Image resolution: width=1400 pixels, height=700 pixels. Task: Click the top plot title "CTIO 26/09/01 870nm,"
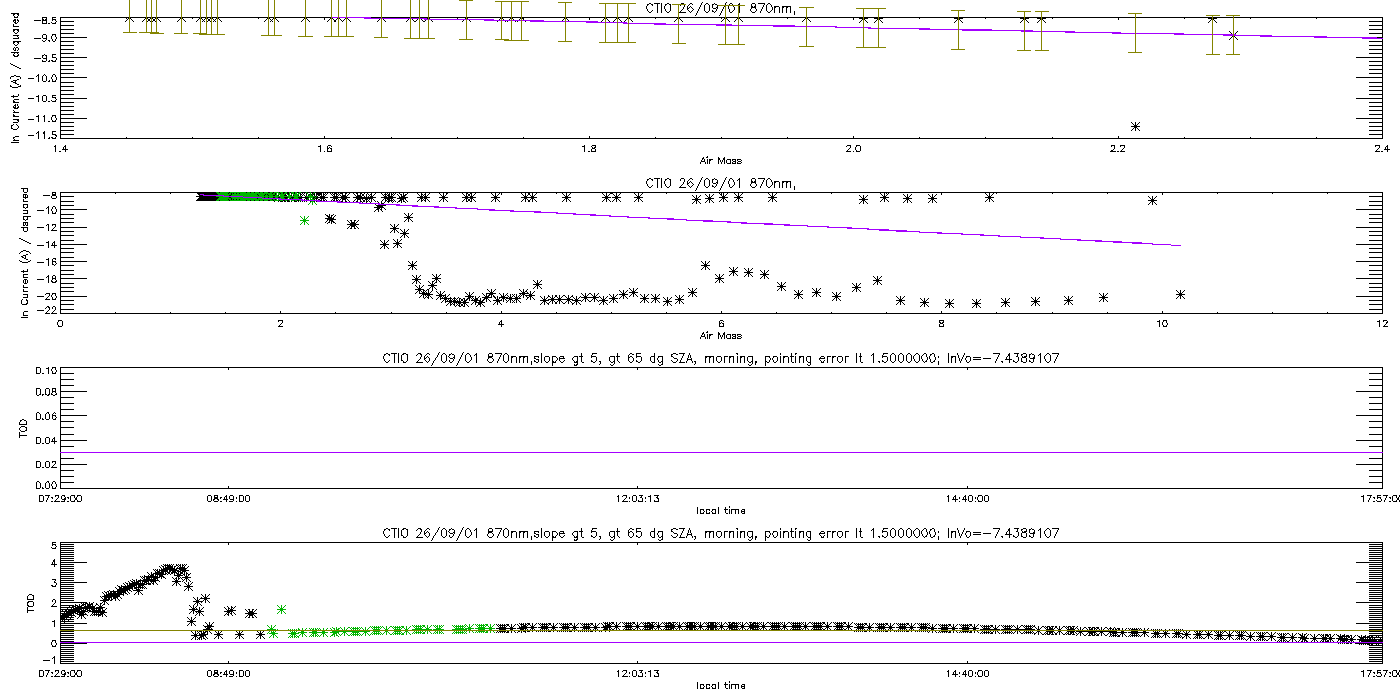(720, 7)
